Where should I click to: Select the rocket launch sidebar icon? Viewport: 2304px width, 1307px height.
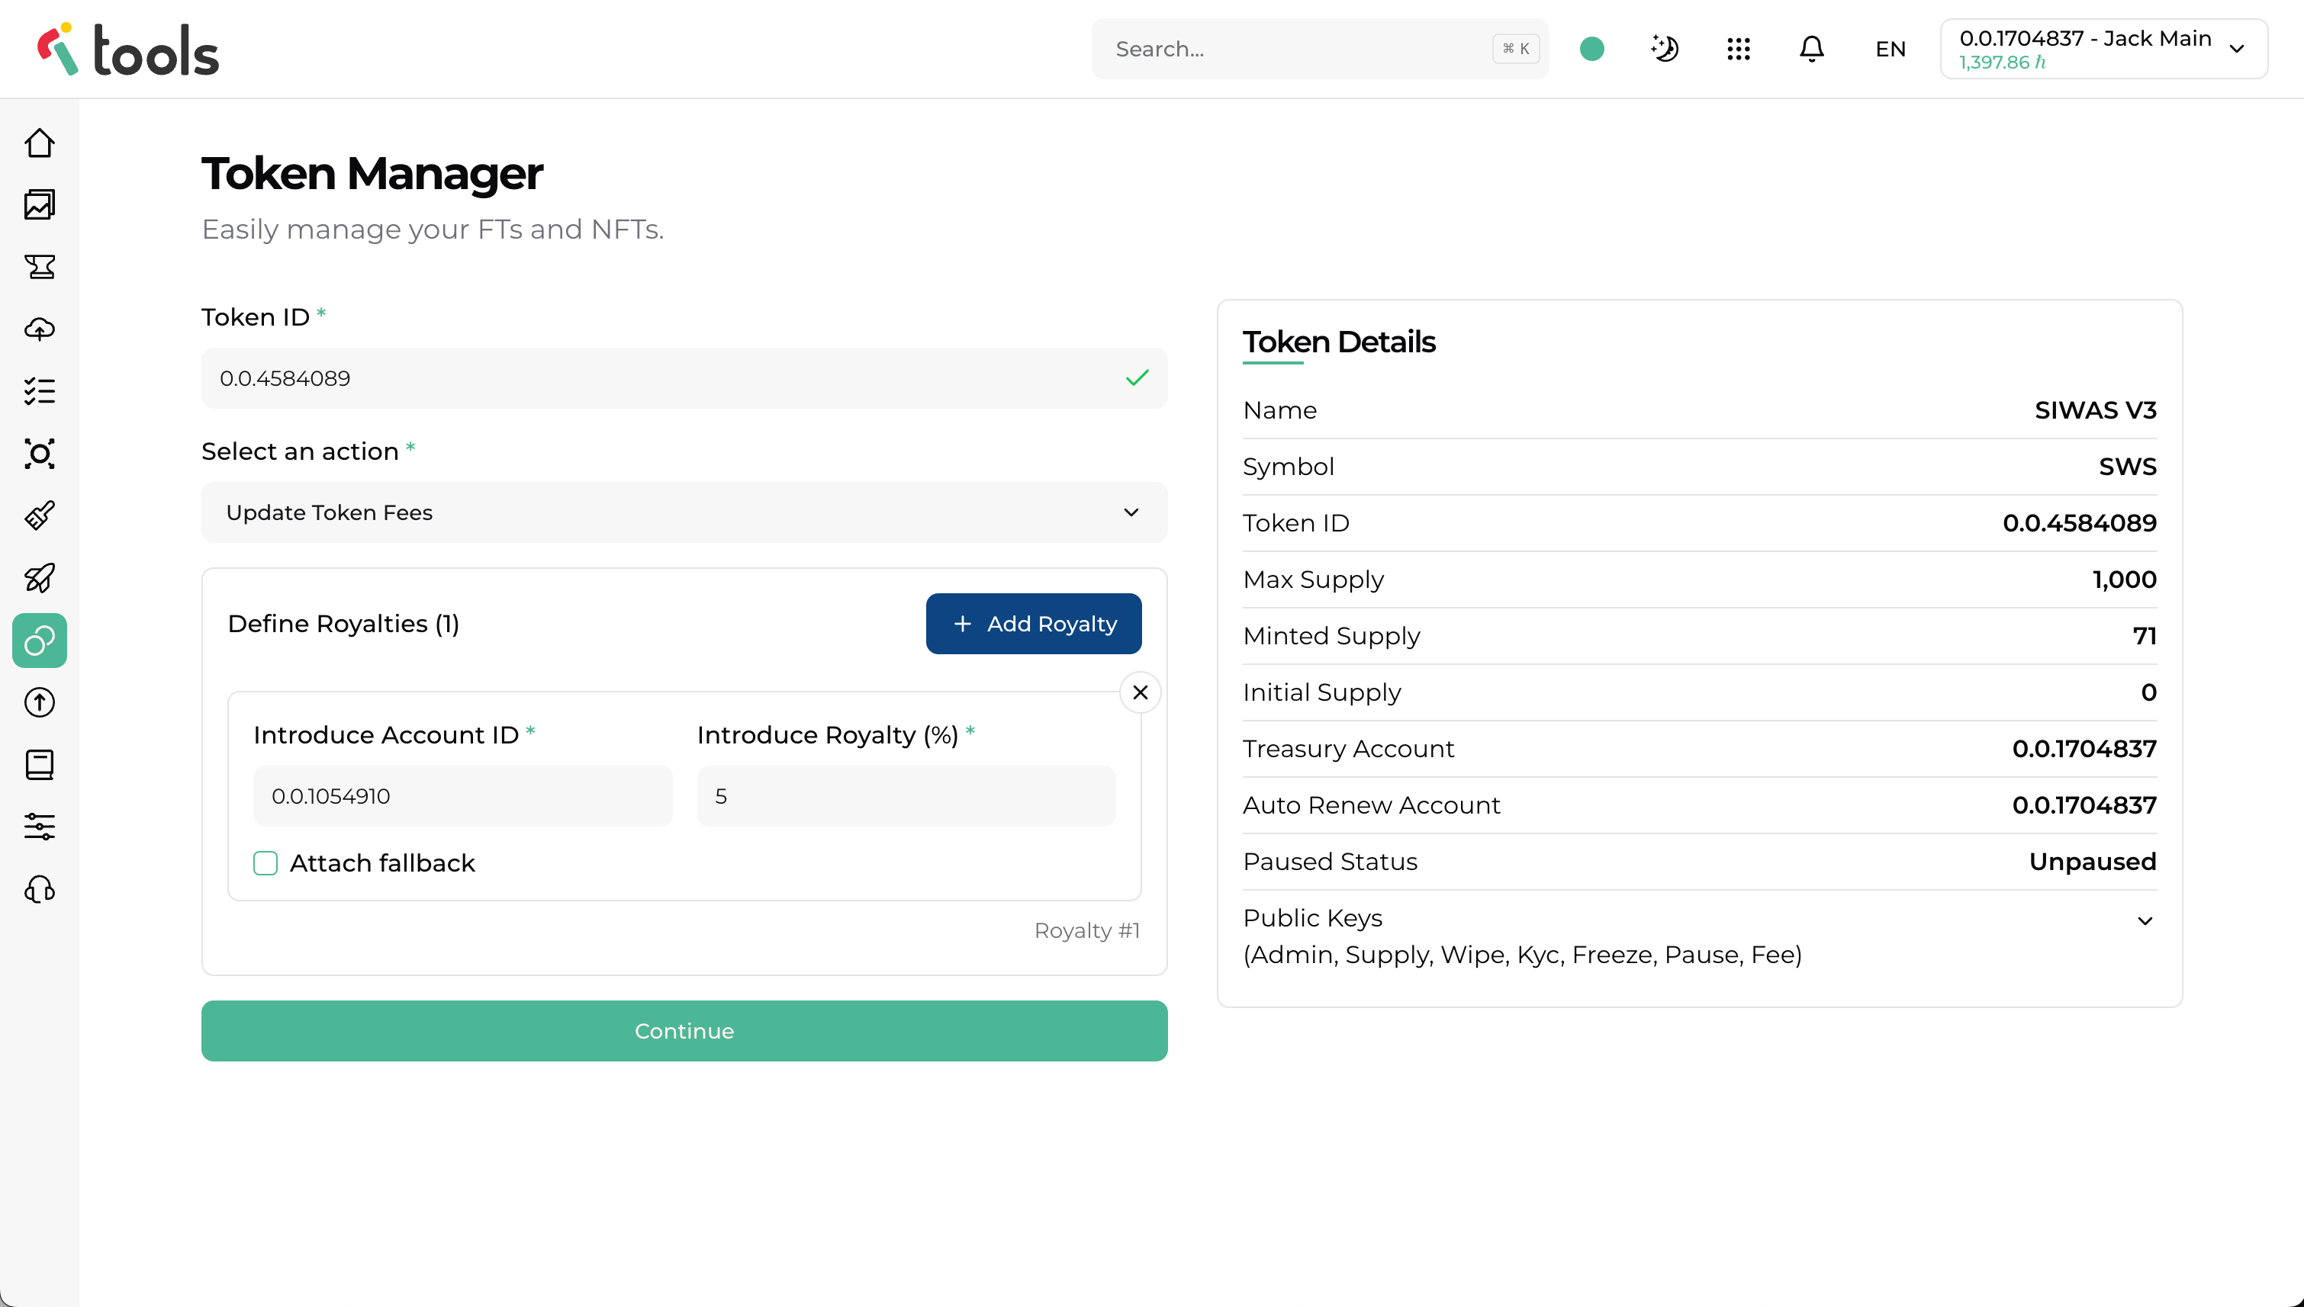tap(40, 578)
